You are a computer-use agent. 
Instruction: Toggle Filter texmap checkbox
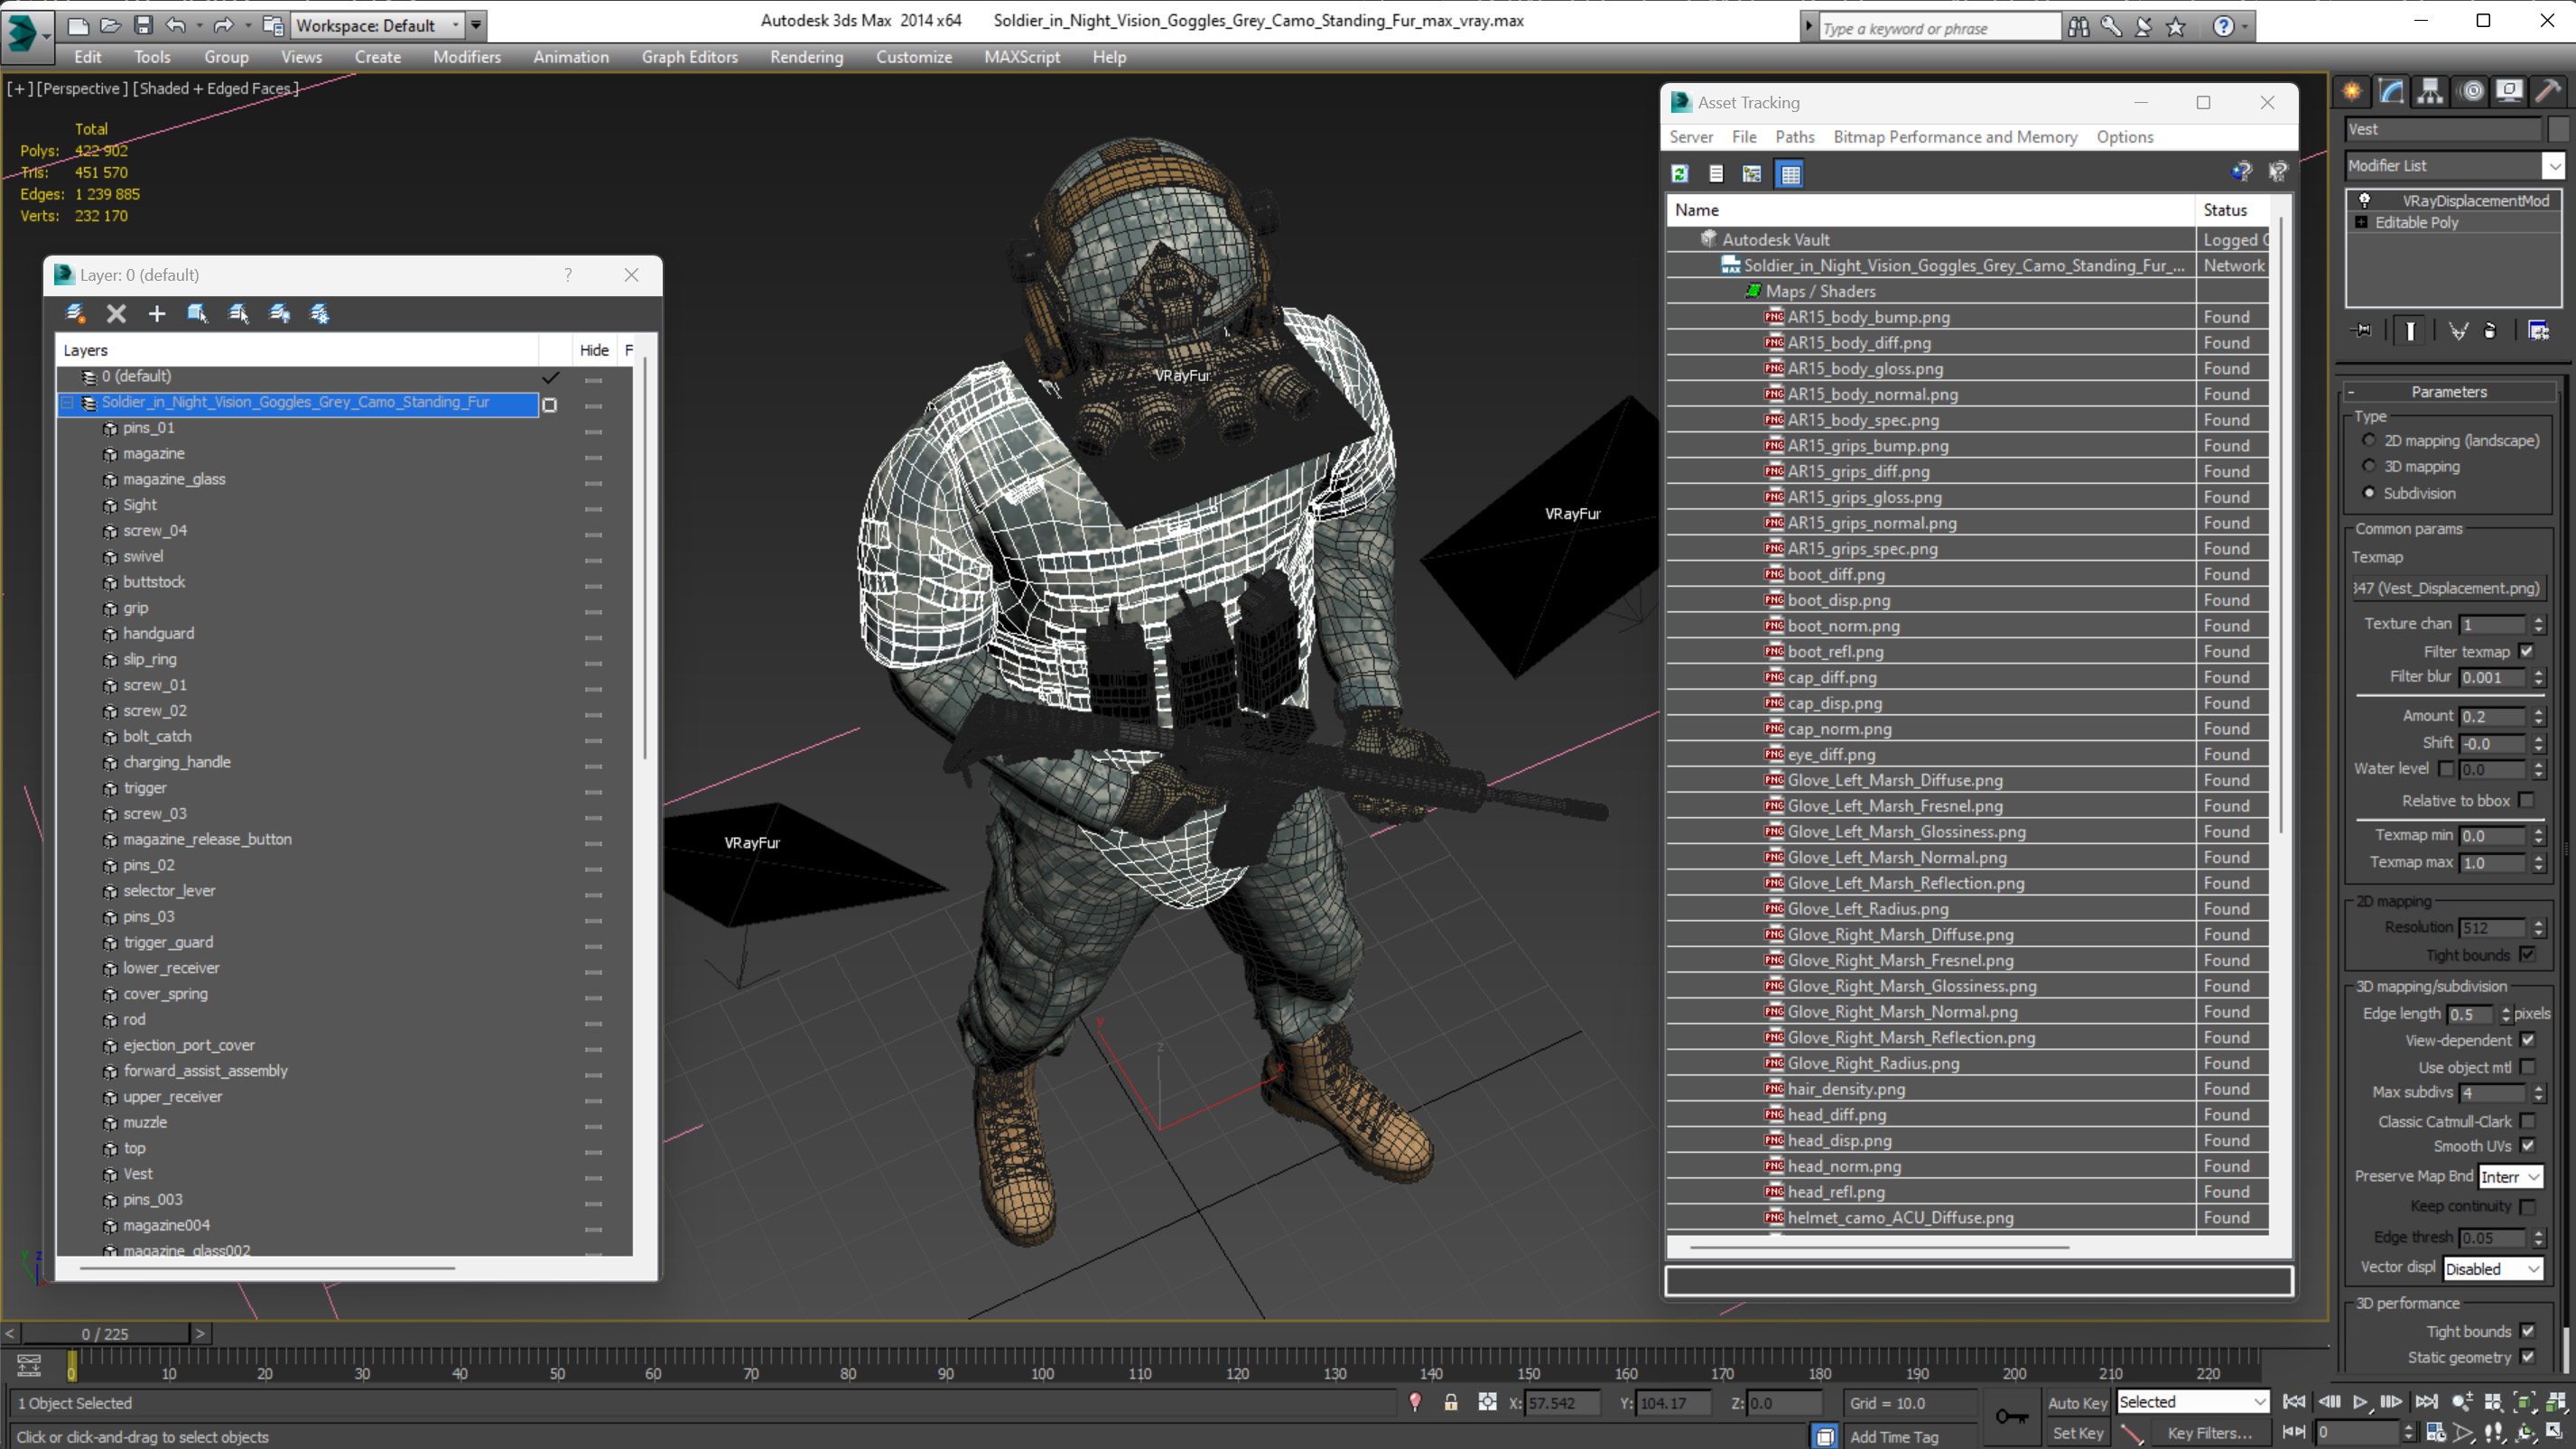point(2527,652)
